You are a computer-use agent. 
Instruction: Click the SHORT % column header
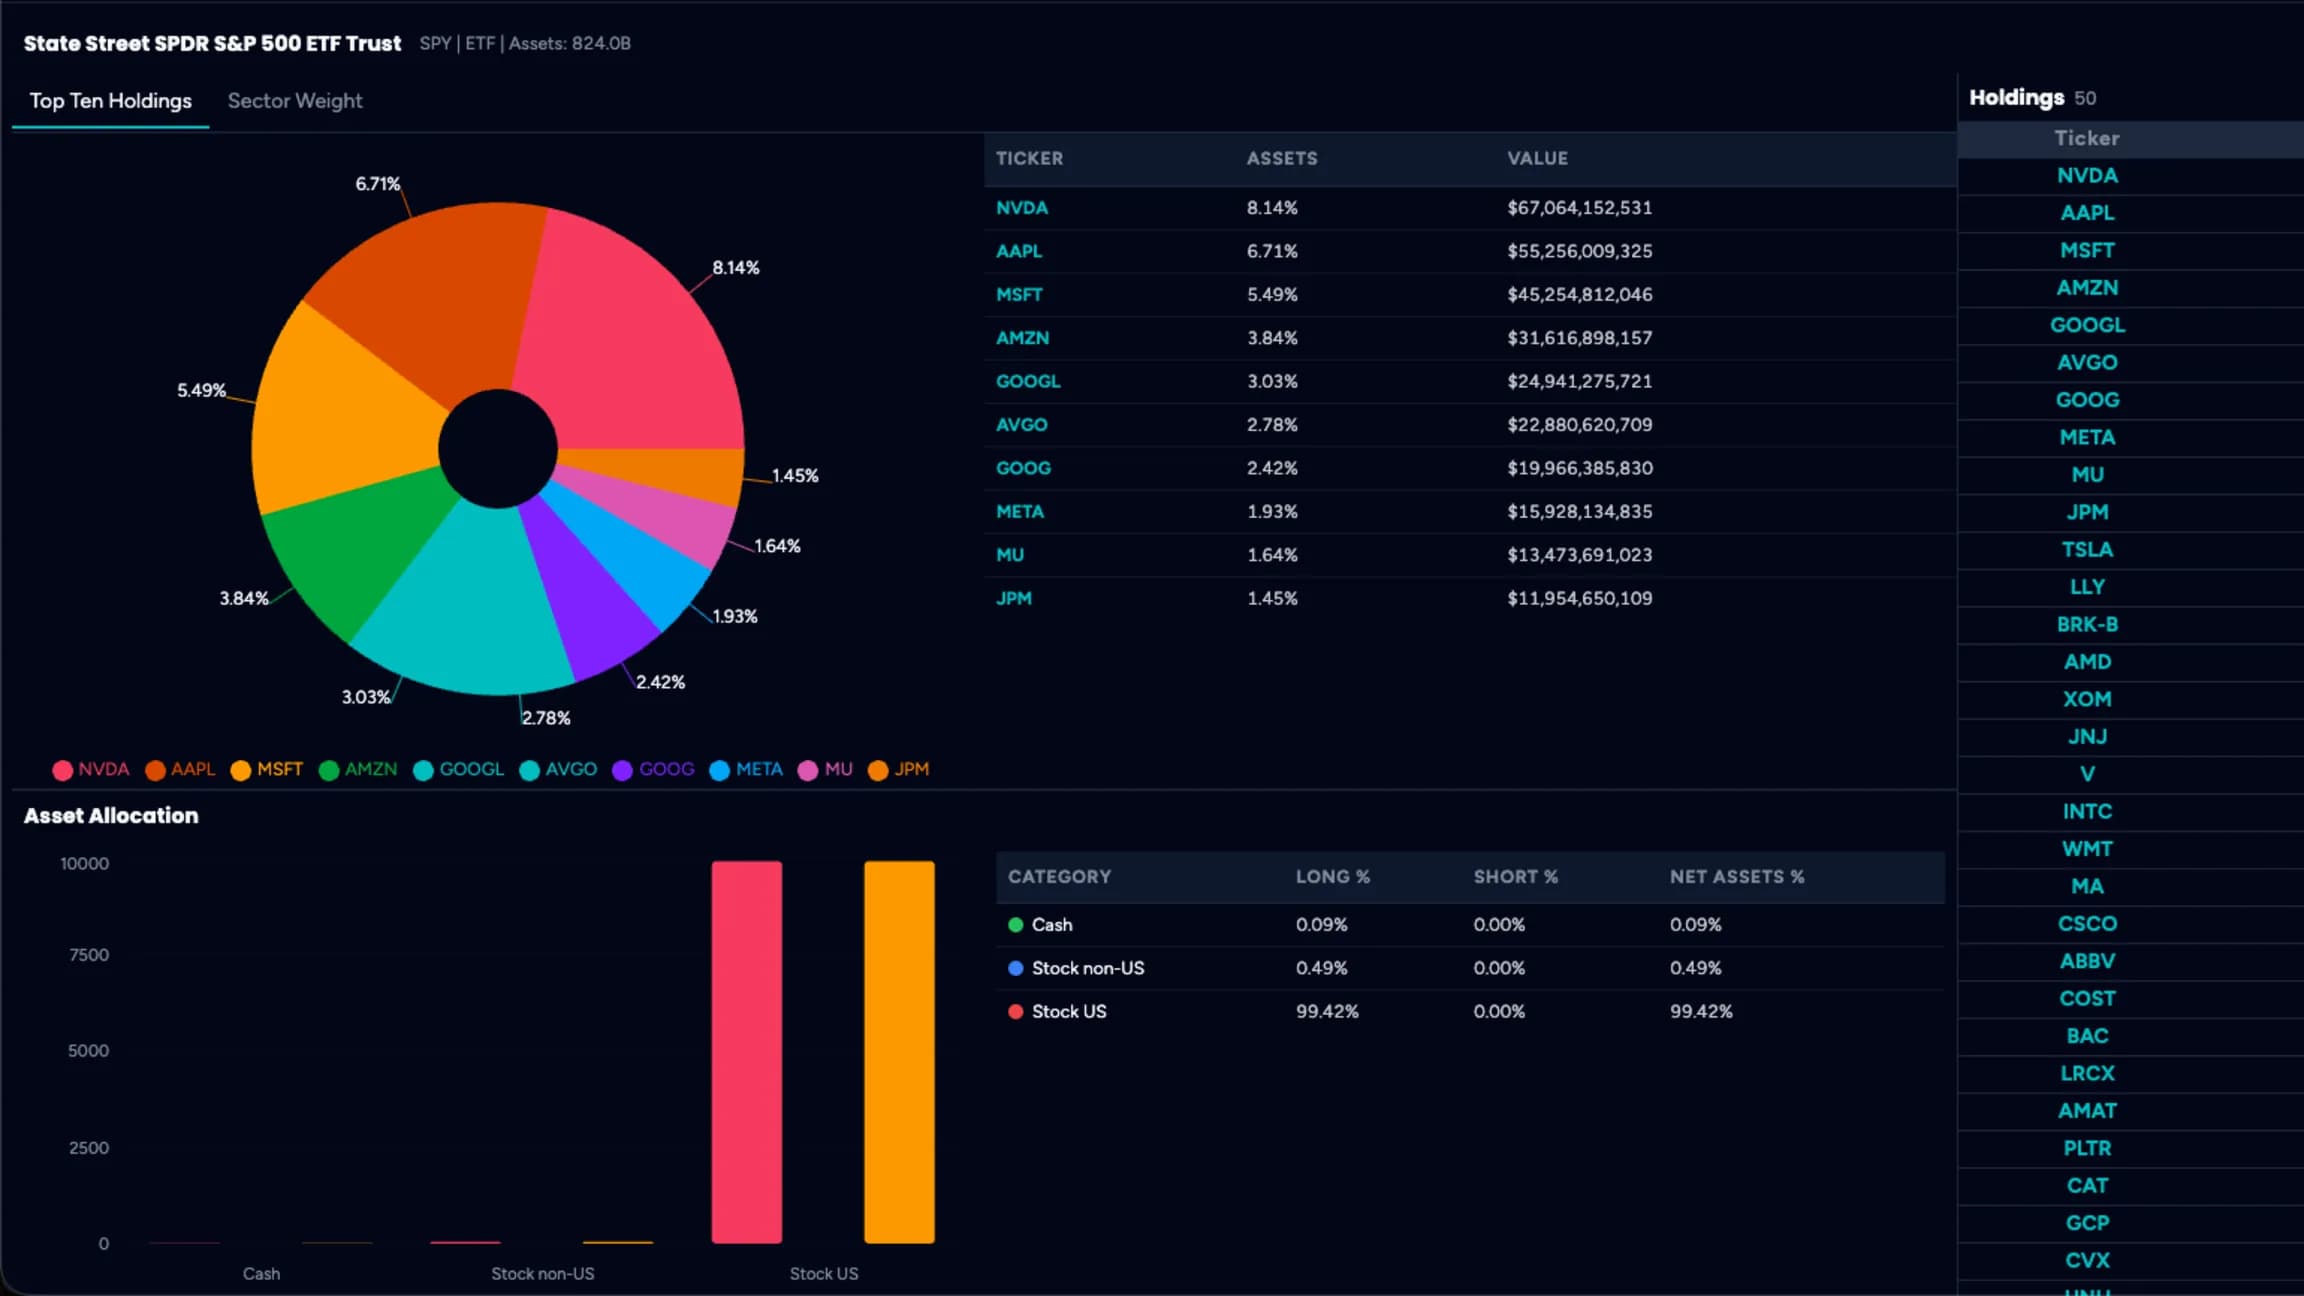click(x=1515, y=877)
